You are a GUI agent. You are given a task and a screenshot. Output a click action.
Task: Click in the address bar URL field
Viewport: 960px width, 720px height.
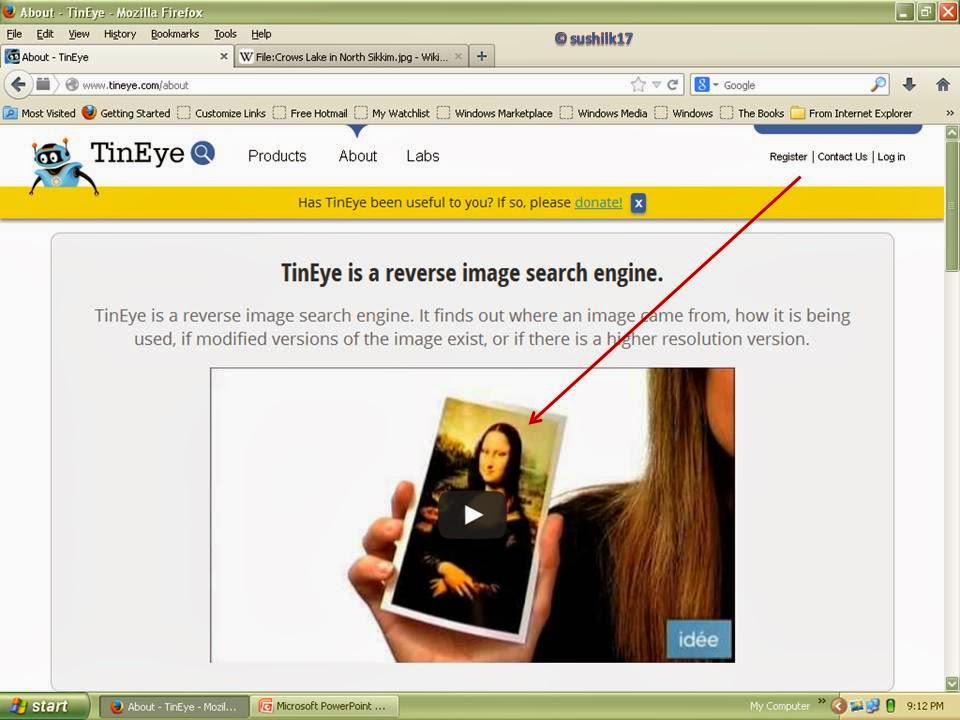350,85
